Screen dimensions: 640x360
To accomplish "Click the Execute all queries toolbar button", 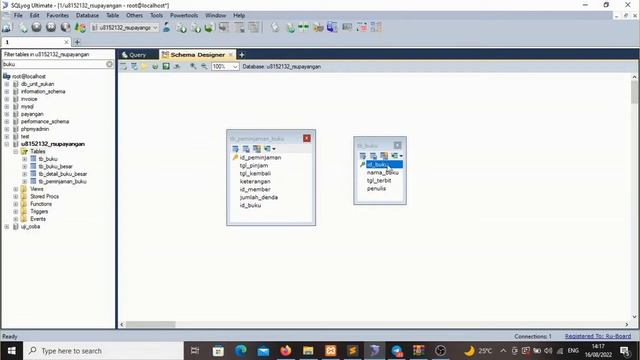I will point(51,27).
